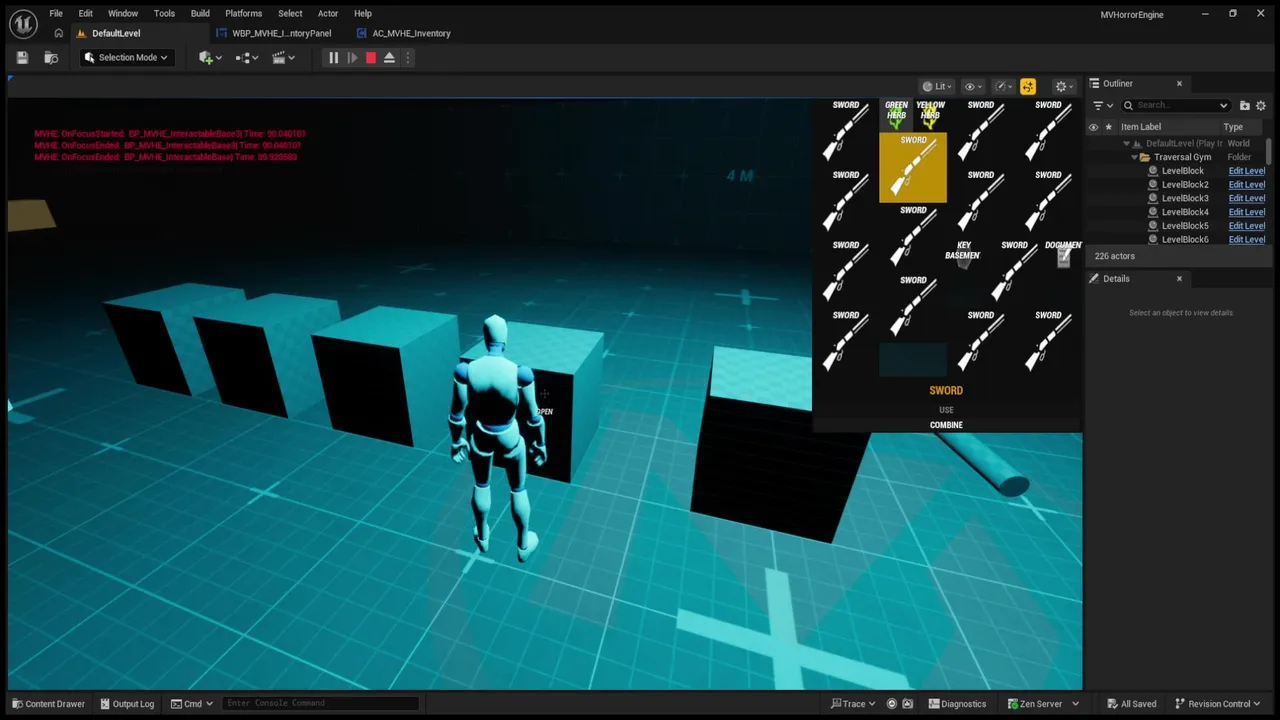Click the trace snapshot camera icon
The height and width of the screenshot is (720, 1280).
point(908,704)
